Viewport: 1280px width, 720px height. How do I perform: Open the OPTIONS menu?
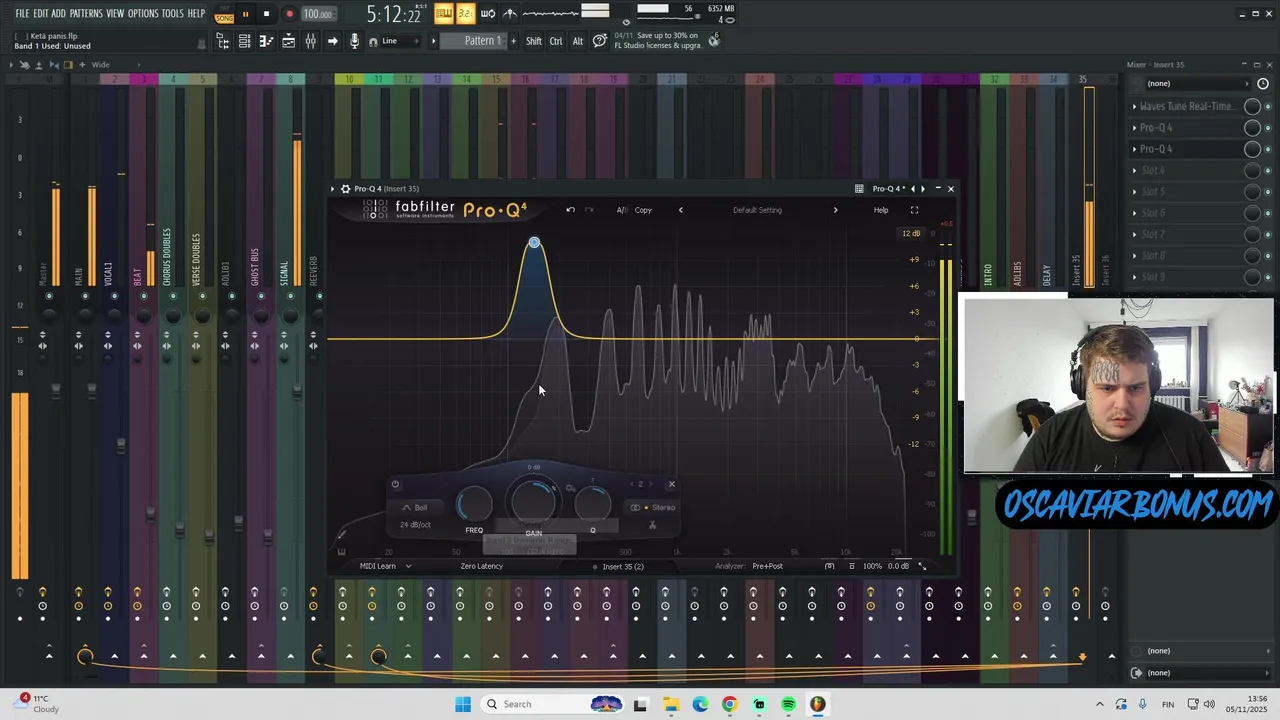click(x=143, y=13)
